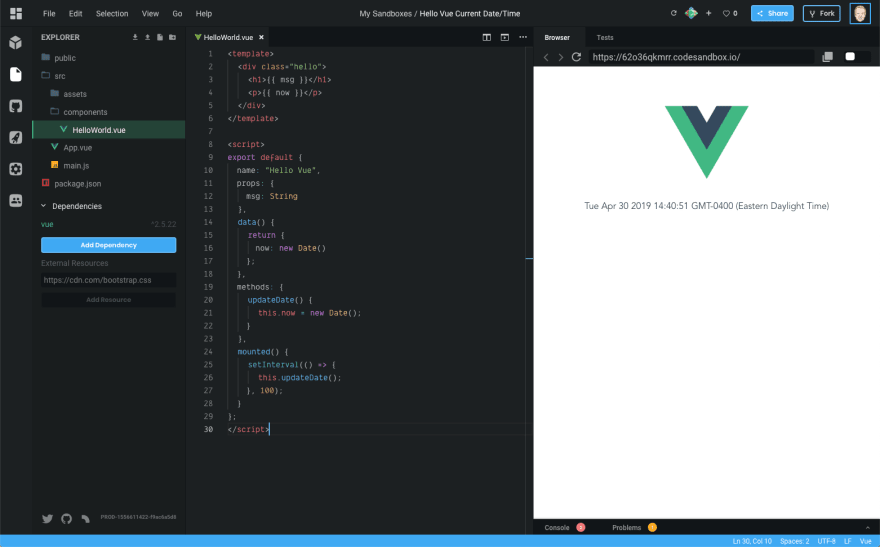Click Spaces: 2 in status bar

(x=795, y=541)
